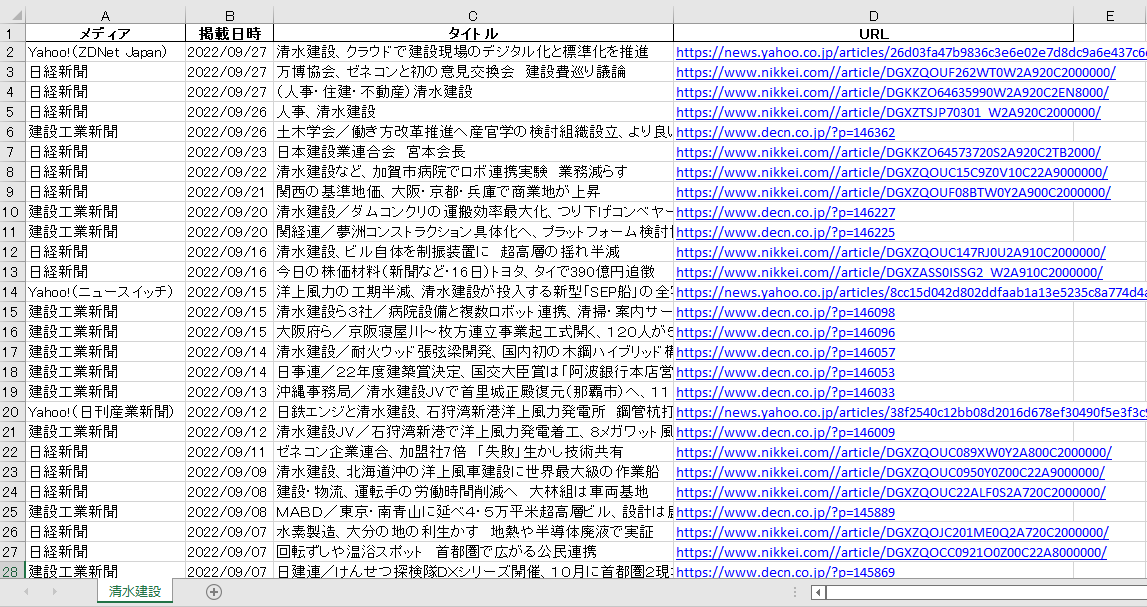This screenshot has height=607, width=1147.
Task: Open the Yahoo ニュースイッチ link in row 14
Action: pos(911,293)
